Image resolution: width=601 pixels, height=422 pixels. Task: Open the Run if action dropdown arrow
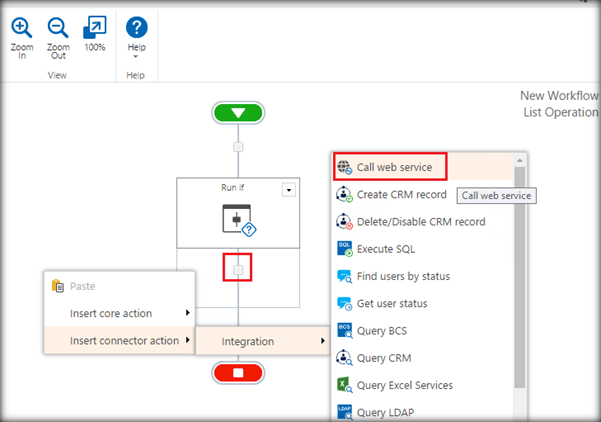point(289,190)
